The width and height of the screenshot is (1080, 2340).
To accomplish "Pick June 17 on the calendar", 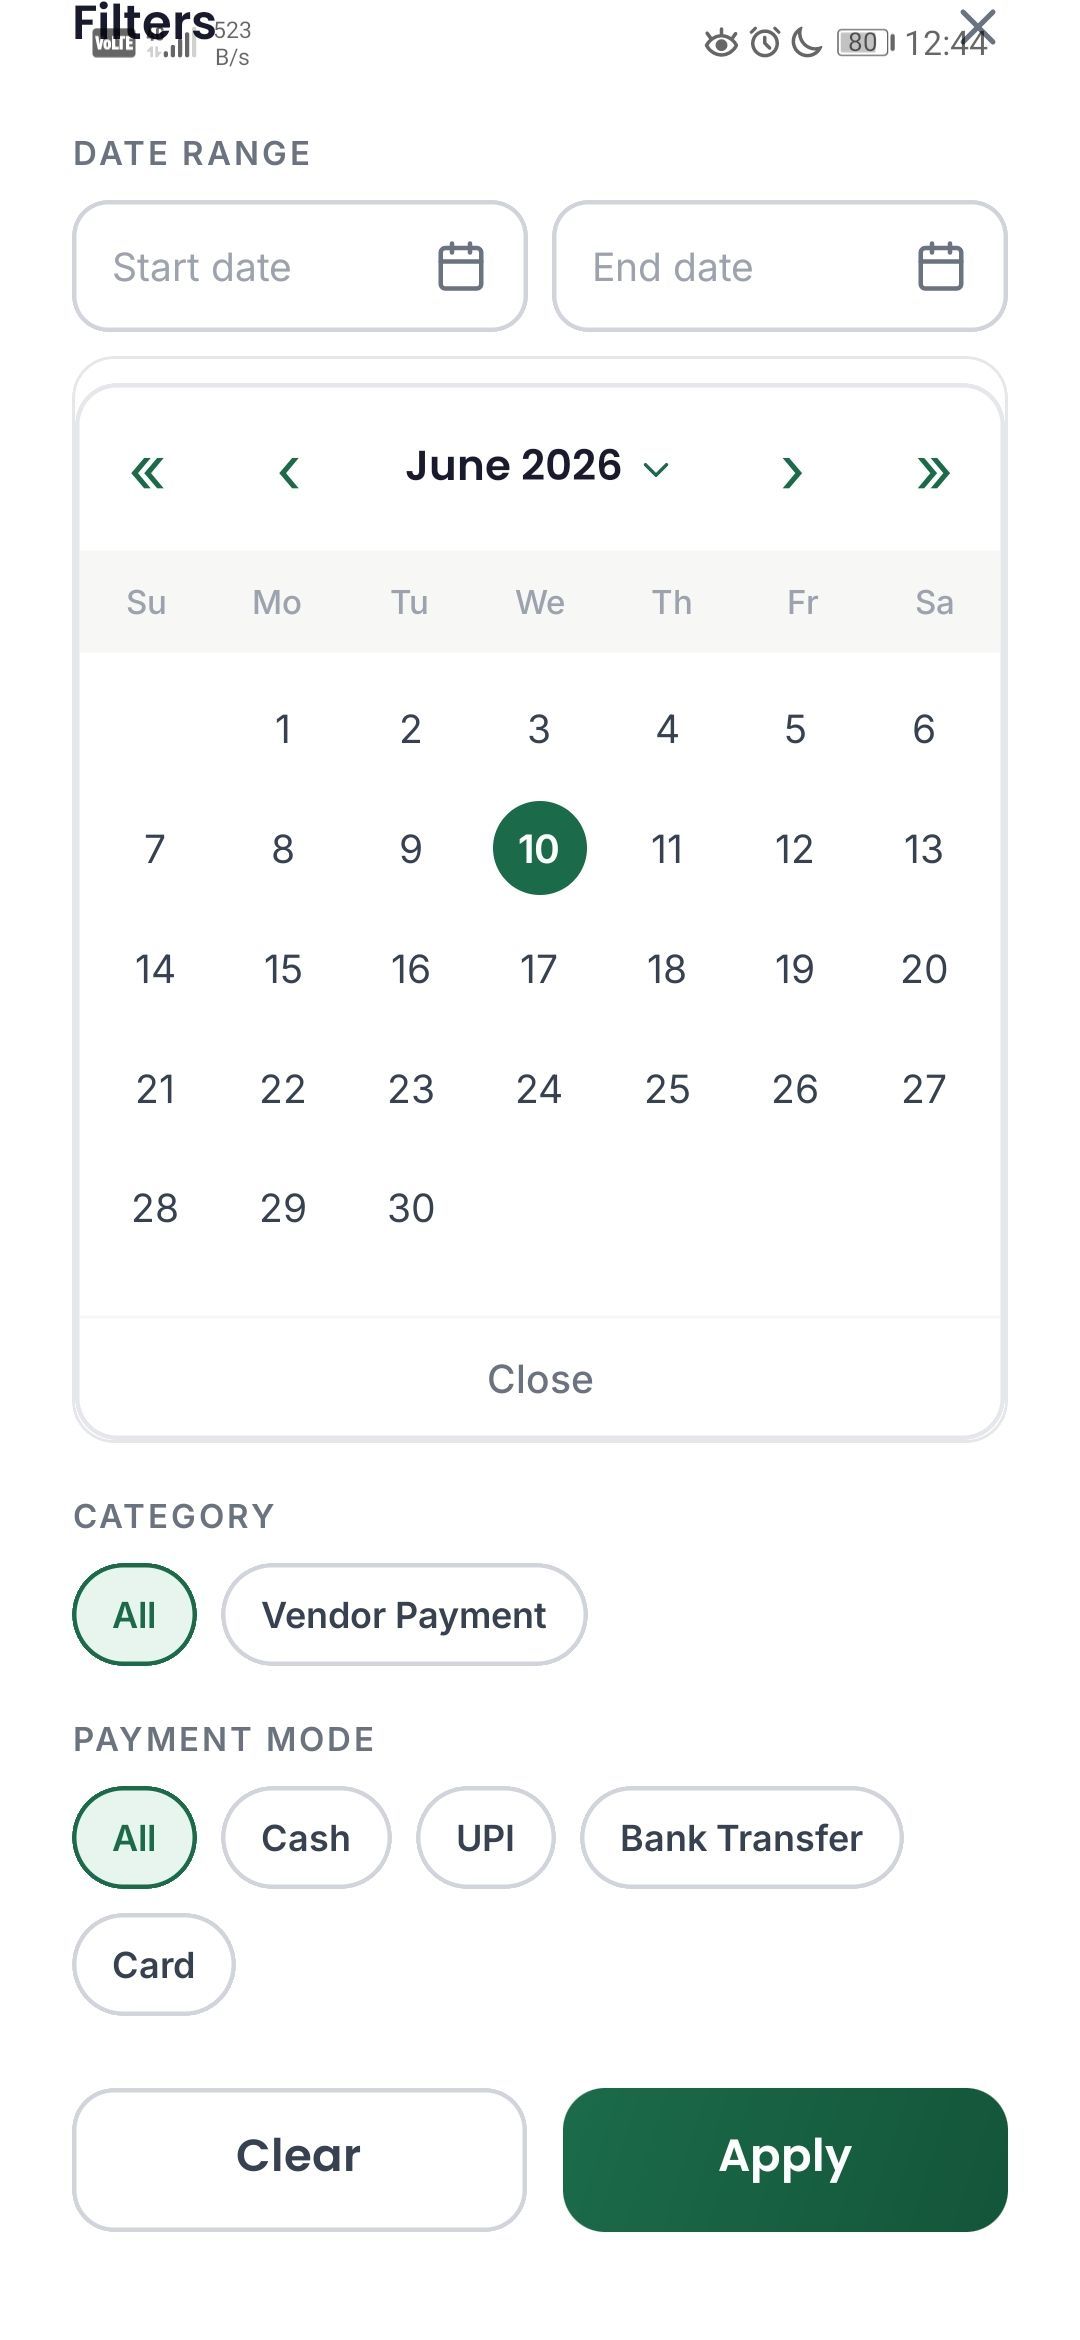I will 539,969.
